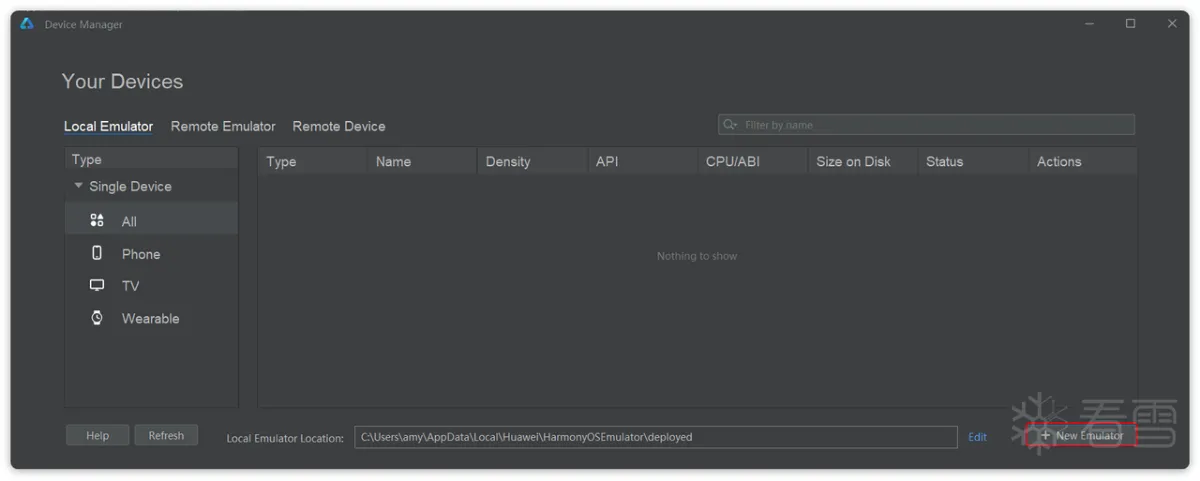Click the Phone device icon
1200x481 pixels.
coord(97,253)
